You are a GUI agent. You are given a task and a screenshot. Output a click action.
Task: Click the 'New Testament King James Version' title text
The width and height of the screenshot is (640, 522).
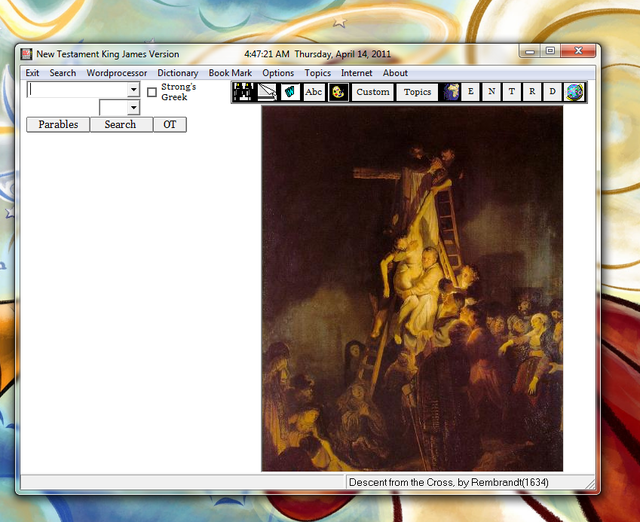tap(108, 54)
